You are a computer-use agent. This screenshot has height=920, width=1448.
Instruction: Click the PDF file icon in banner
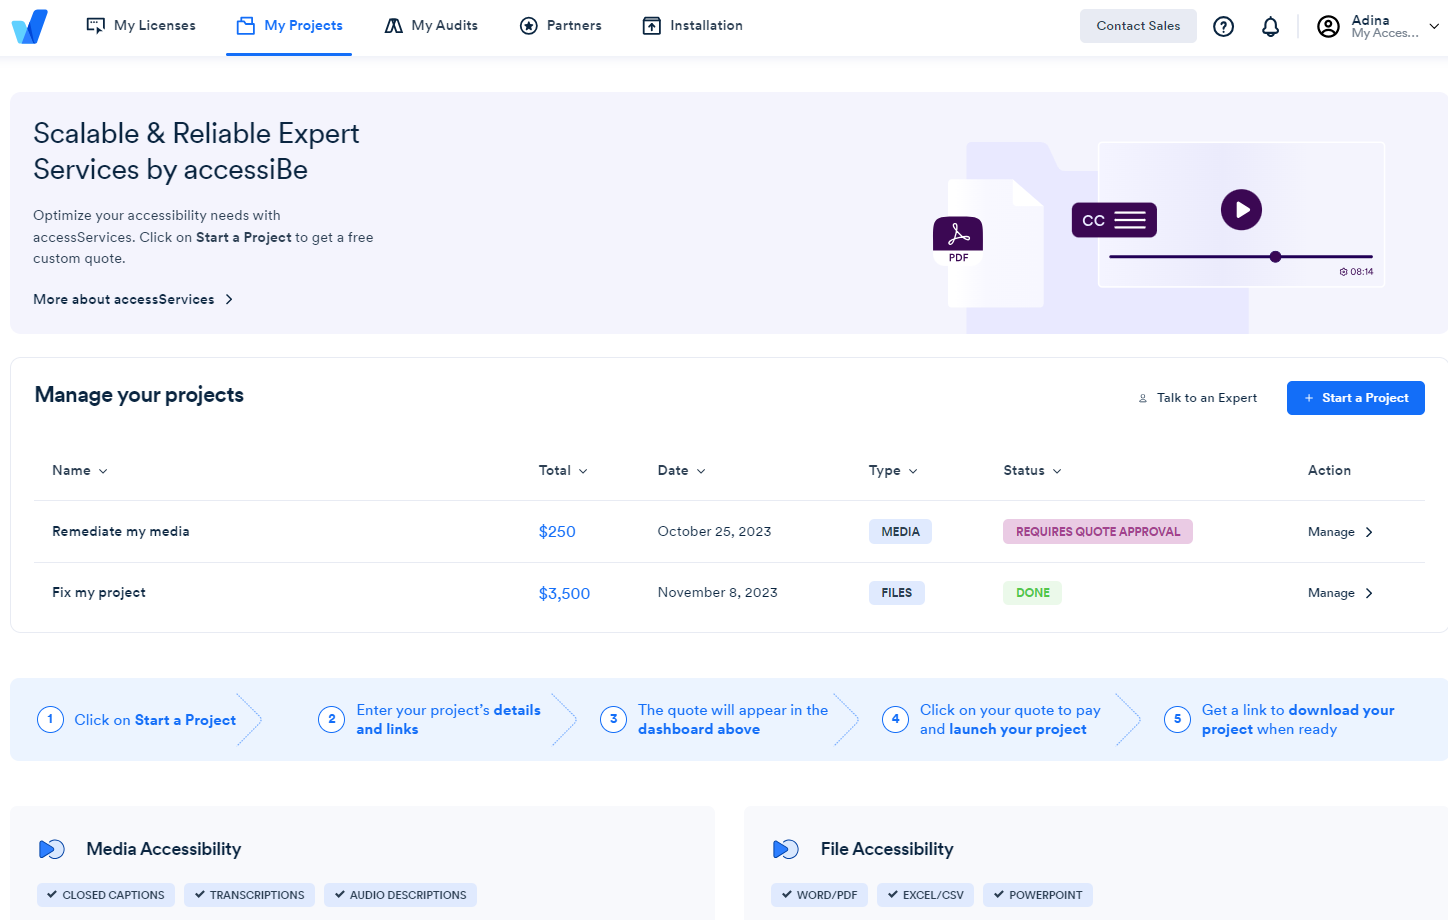pos(958,240)
